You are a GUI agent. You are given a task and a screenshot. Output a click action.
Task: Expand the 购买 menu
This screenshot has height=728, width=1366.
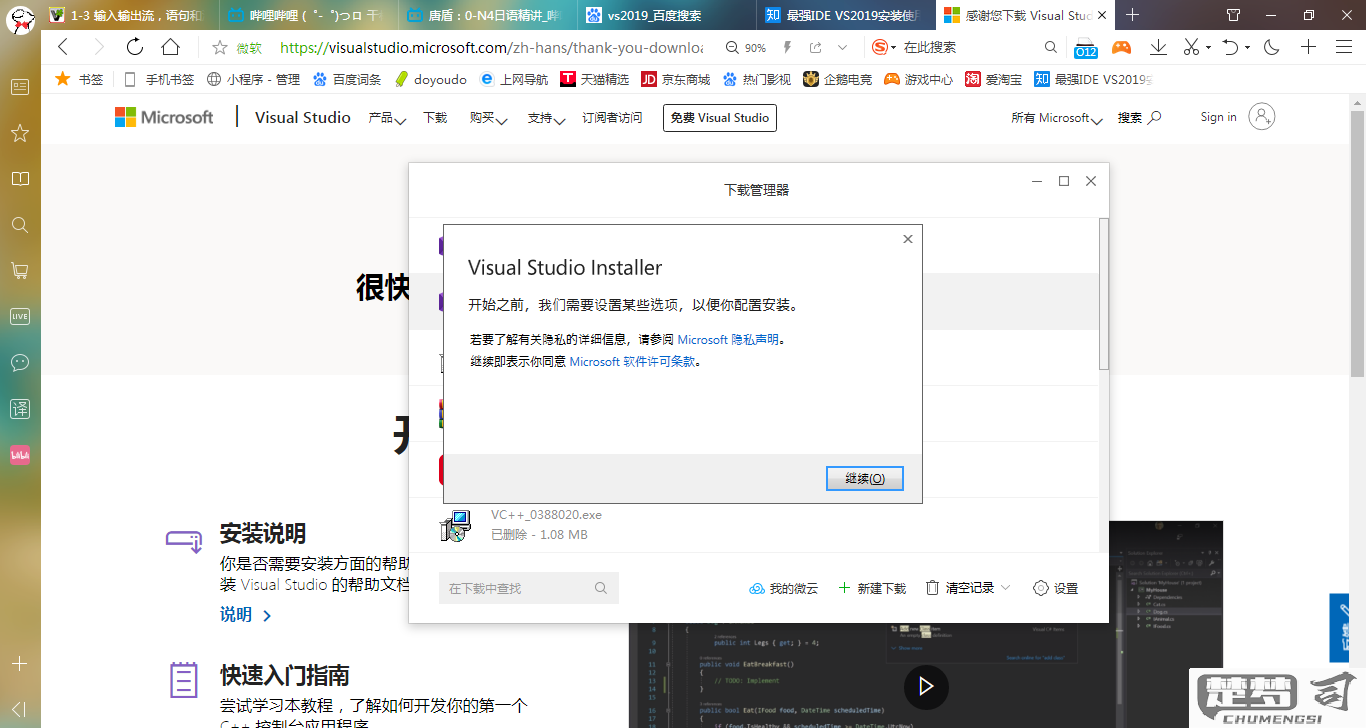488,118
